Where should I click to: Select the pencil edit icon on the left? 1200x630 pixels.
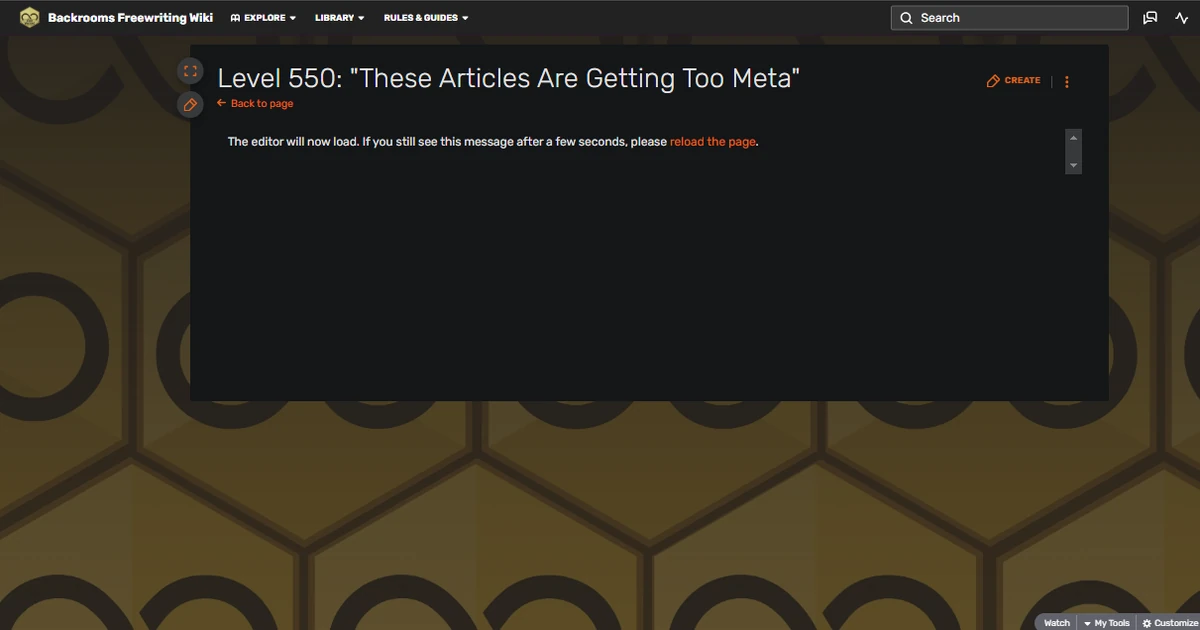190,103
